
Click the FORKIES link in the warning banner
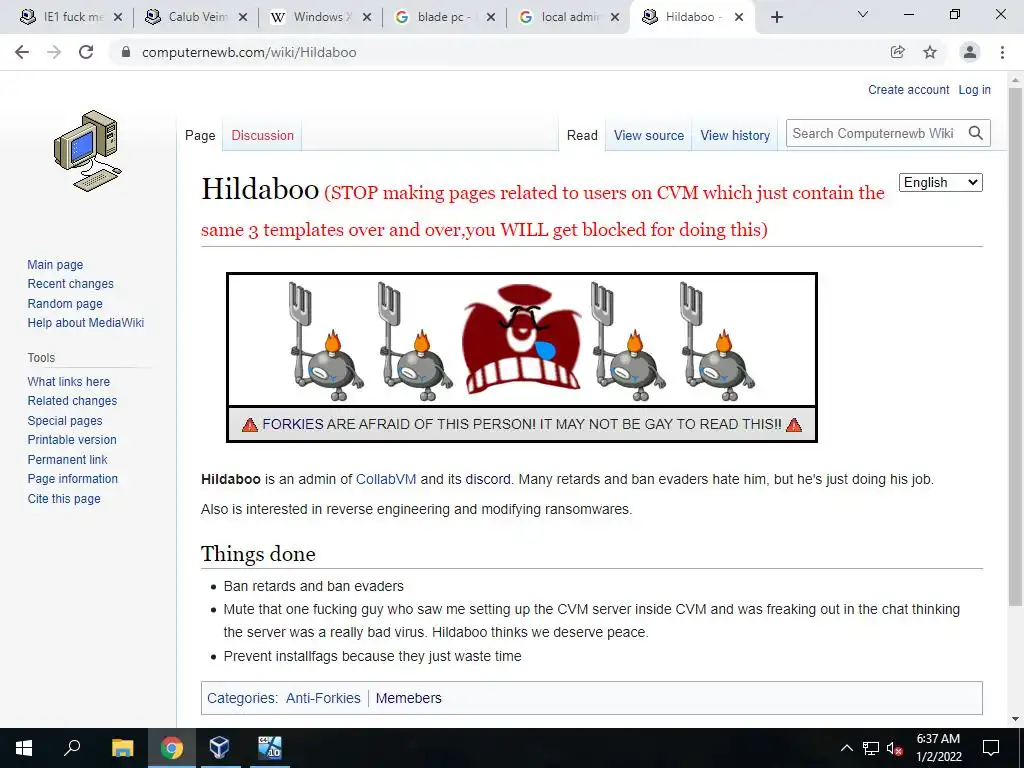[293, 424]
